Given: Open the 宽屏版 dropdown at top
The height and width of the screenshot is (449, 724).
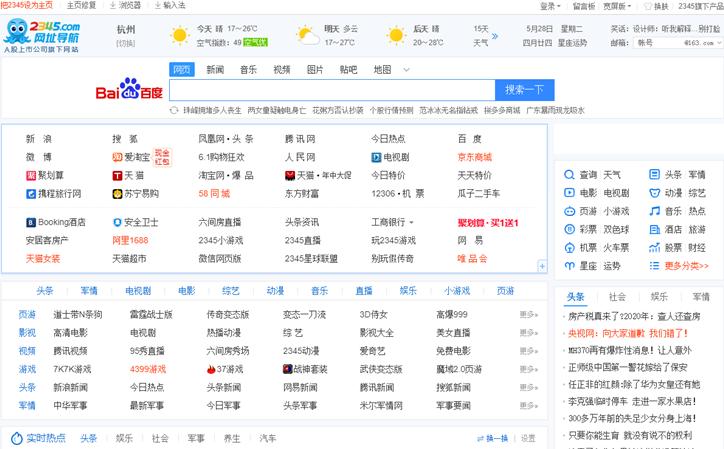Looking at the screenshot, I should (x=617, y=6).
